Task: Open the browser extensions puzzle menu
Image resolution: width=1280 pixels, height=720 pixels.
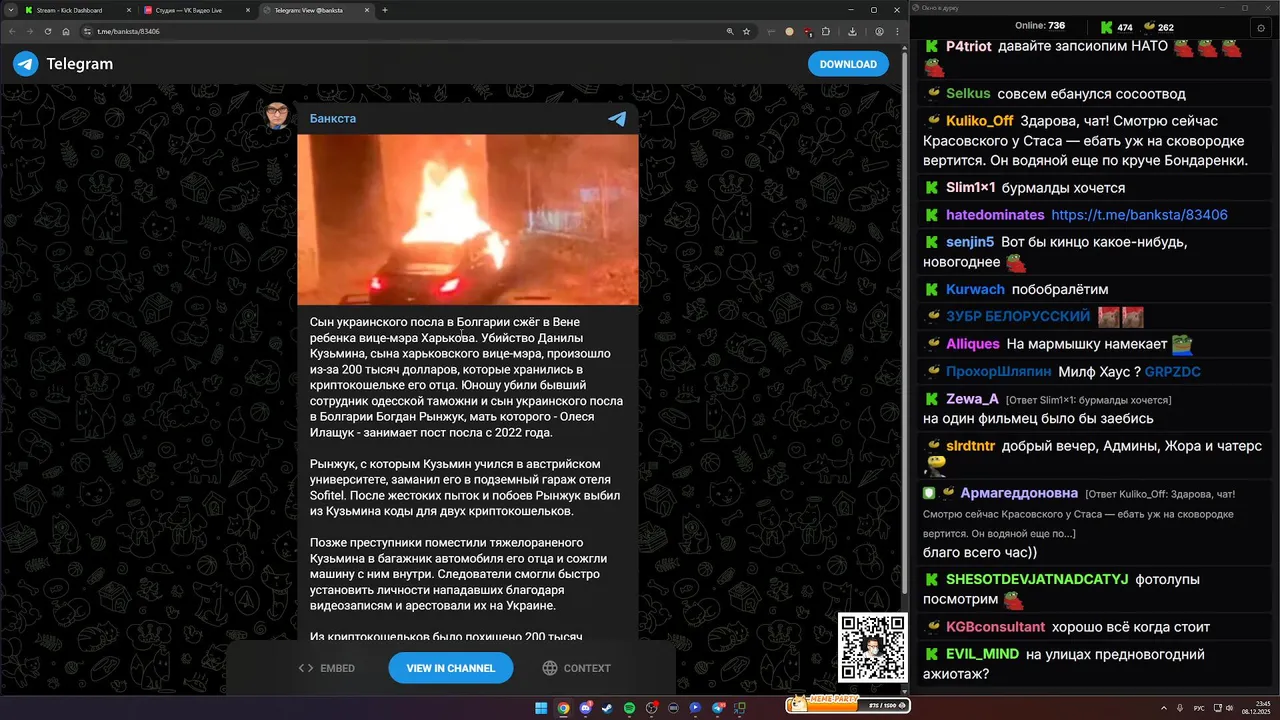Action: (x=826, y=31)
